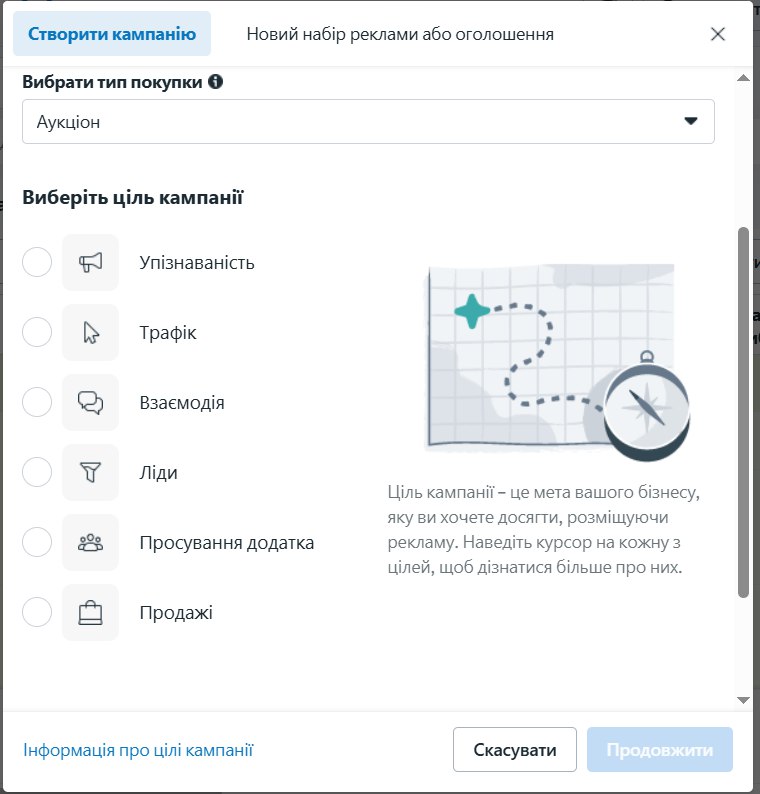Click the shopping bag icon for Продажі
760x794 pixels.
pyautogui.click(x=90, y=613)
